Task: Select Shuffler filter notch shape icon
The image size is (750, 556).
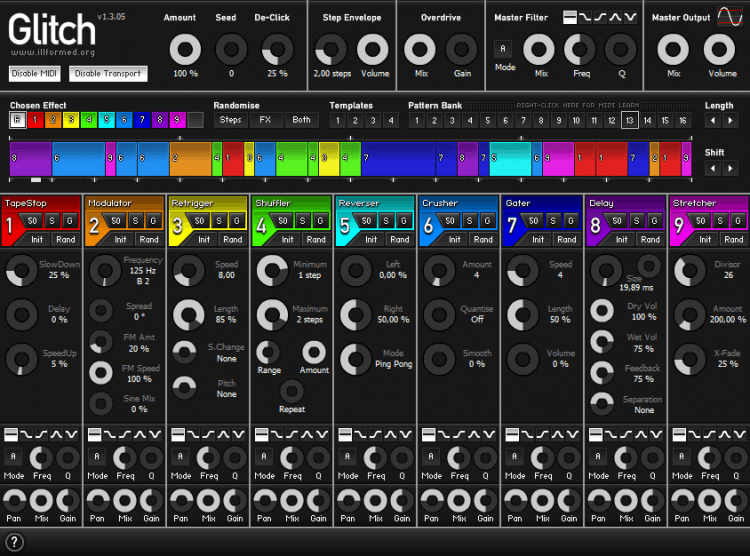Action: coord(322,434)
